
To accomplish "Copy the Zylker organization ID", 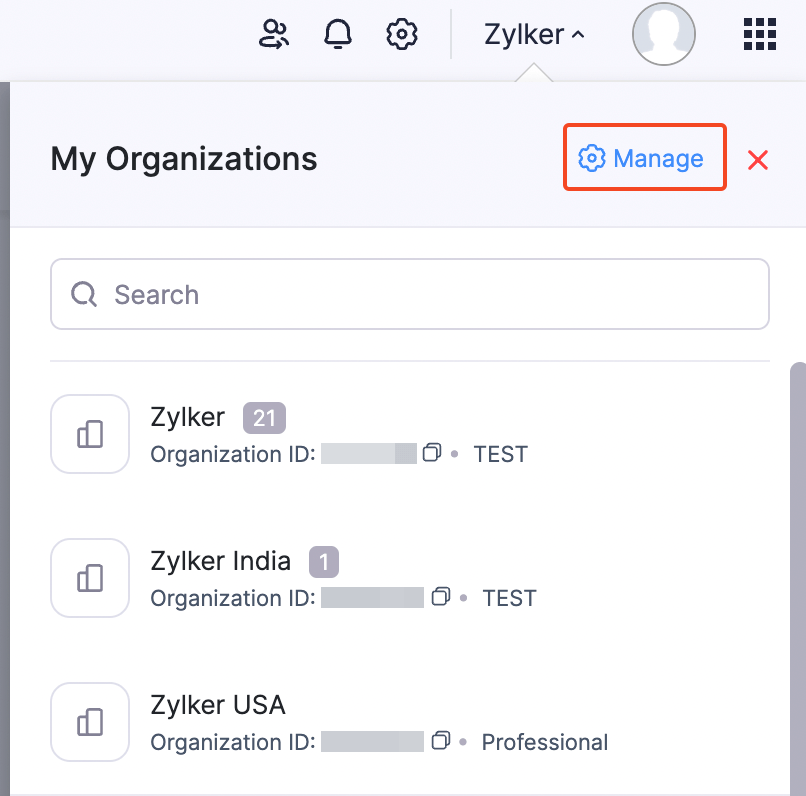I will click(x=433, y=453).
